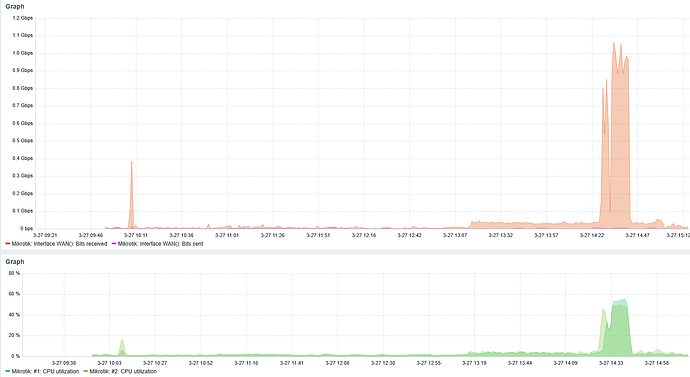
Task: Click the 'Mikrotik: Interface WAN(): Bits sent' legend label
Action: click(x=161, y=244)
